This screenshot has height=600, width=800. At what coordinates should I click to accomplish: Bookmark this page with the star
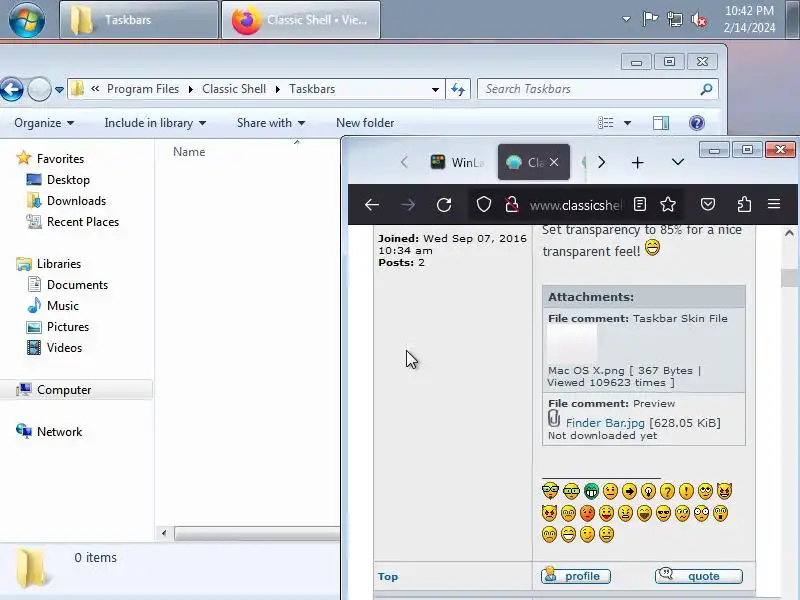tap(668, 205)
